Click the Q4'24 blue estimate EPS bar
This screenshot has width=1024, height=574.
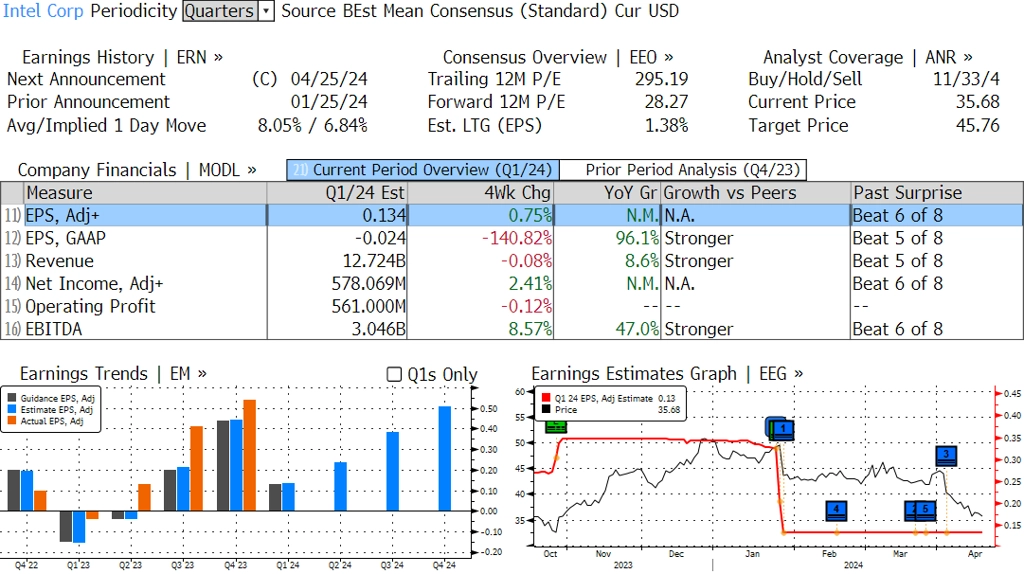tap(445, 458)
